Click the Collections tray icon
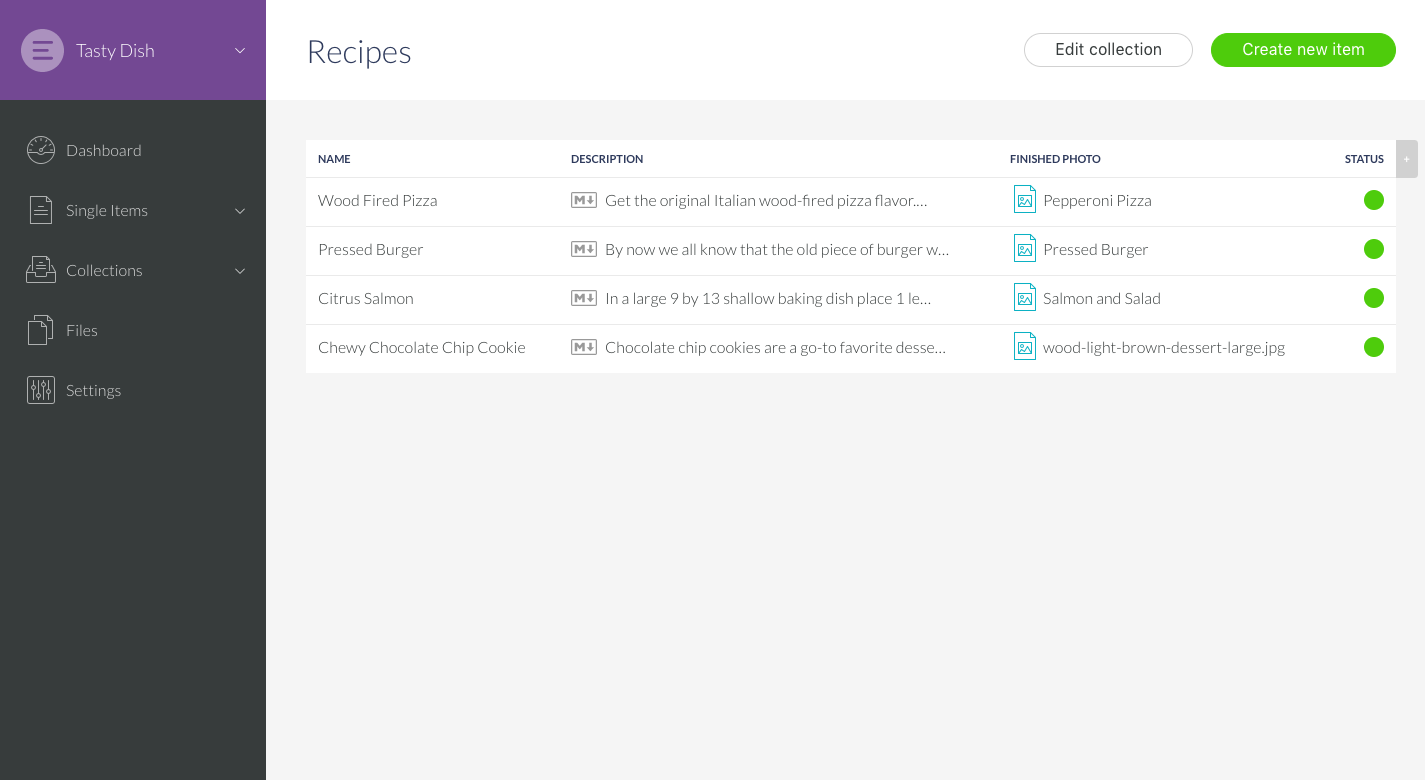 pos(41,270)
